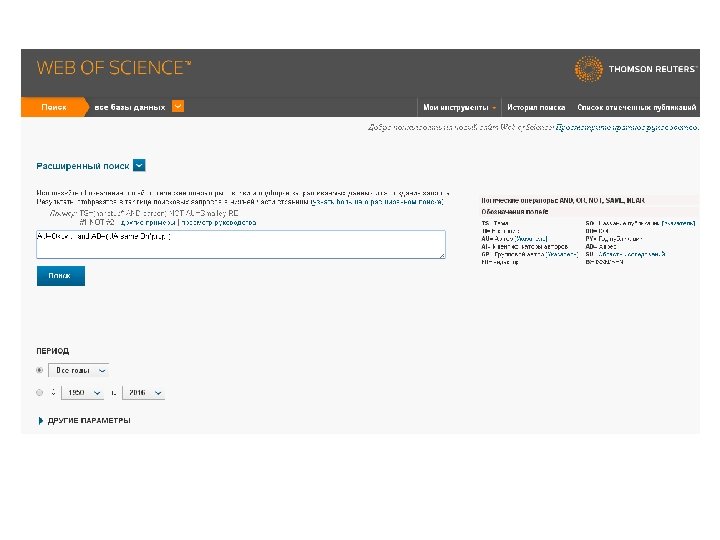Click the blue Поиск button

pyautogui.click(x=61, y=276)
